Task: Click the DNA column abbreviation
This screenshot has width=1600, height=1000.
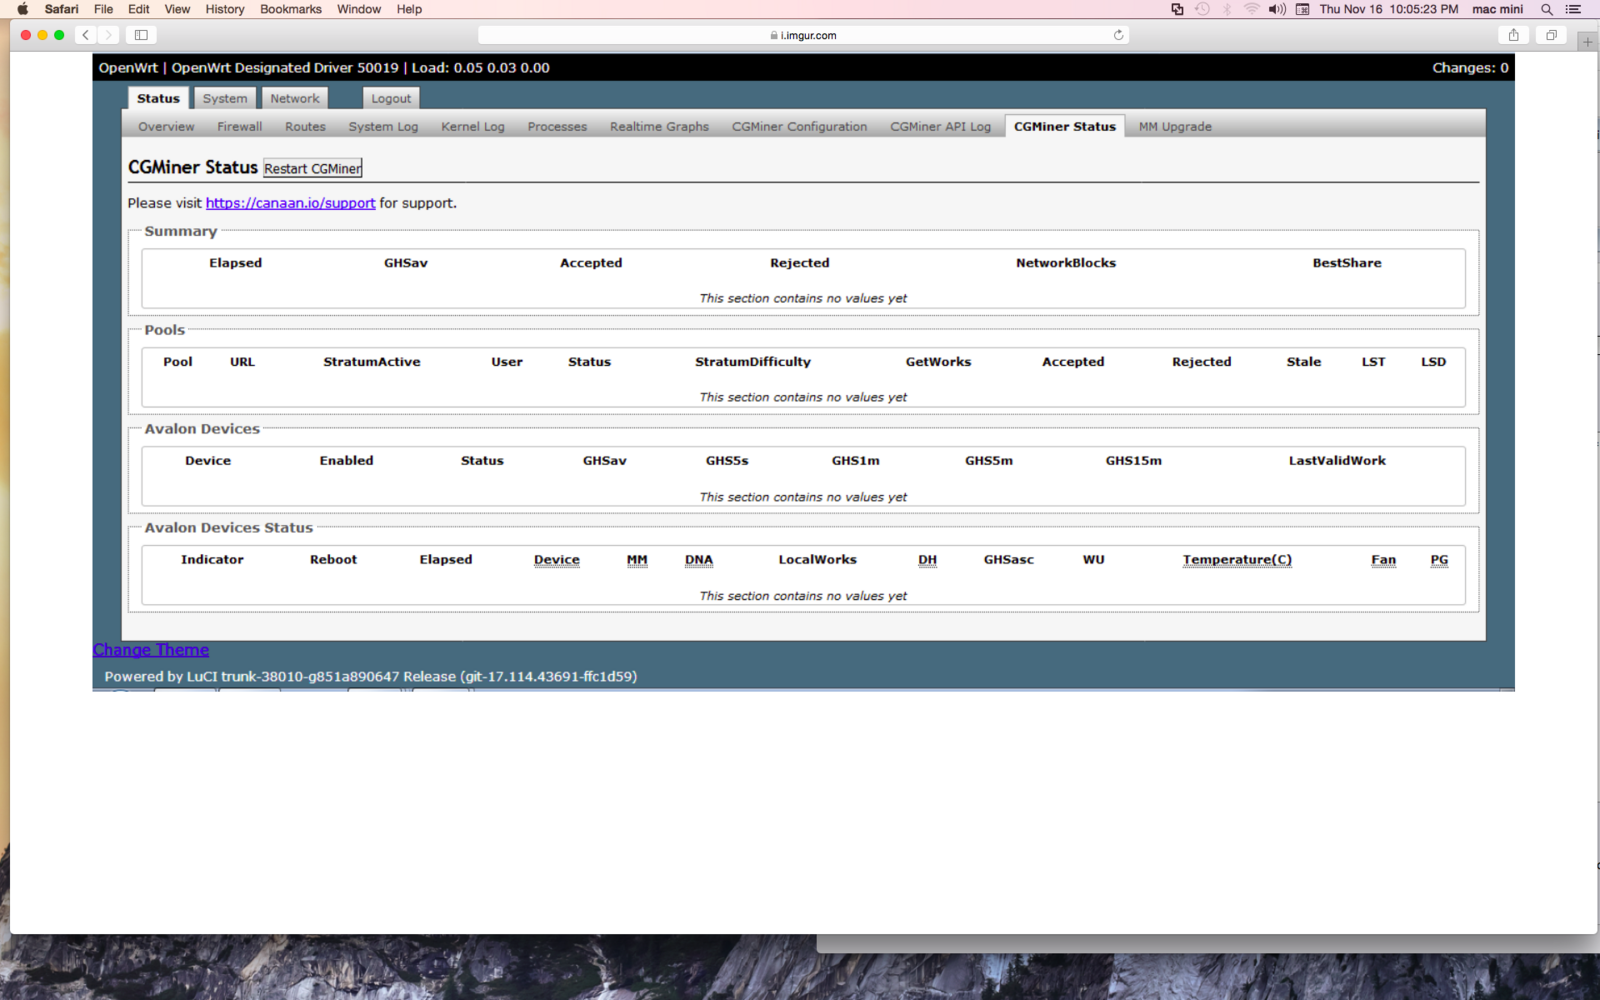Action: click(699, 560)
